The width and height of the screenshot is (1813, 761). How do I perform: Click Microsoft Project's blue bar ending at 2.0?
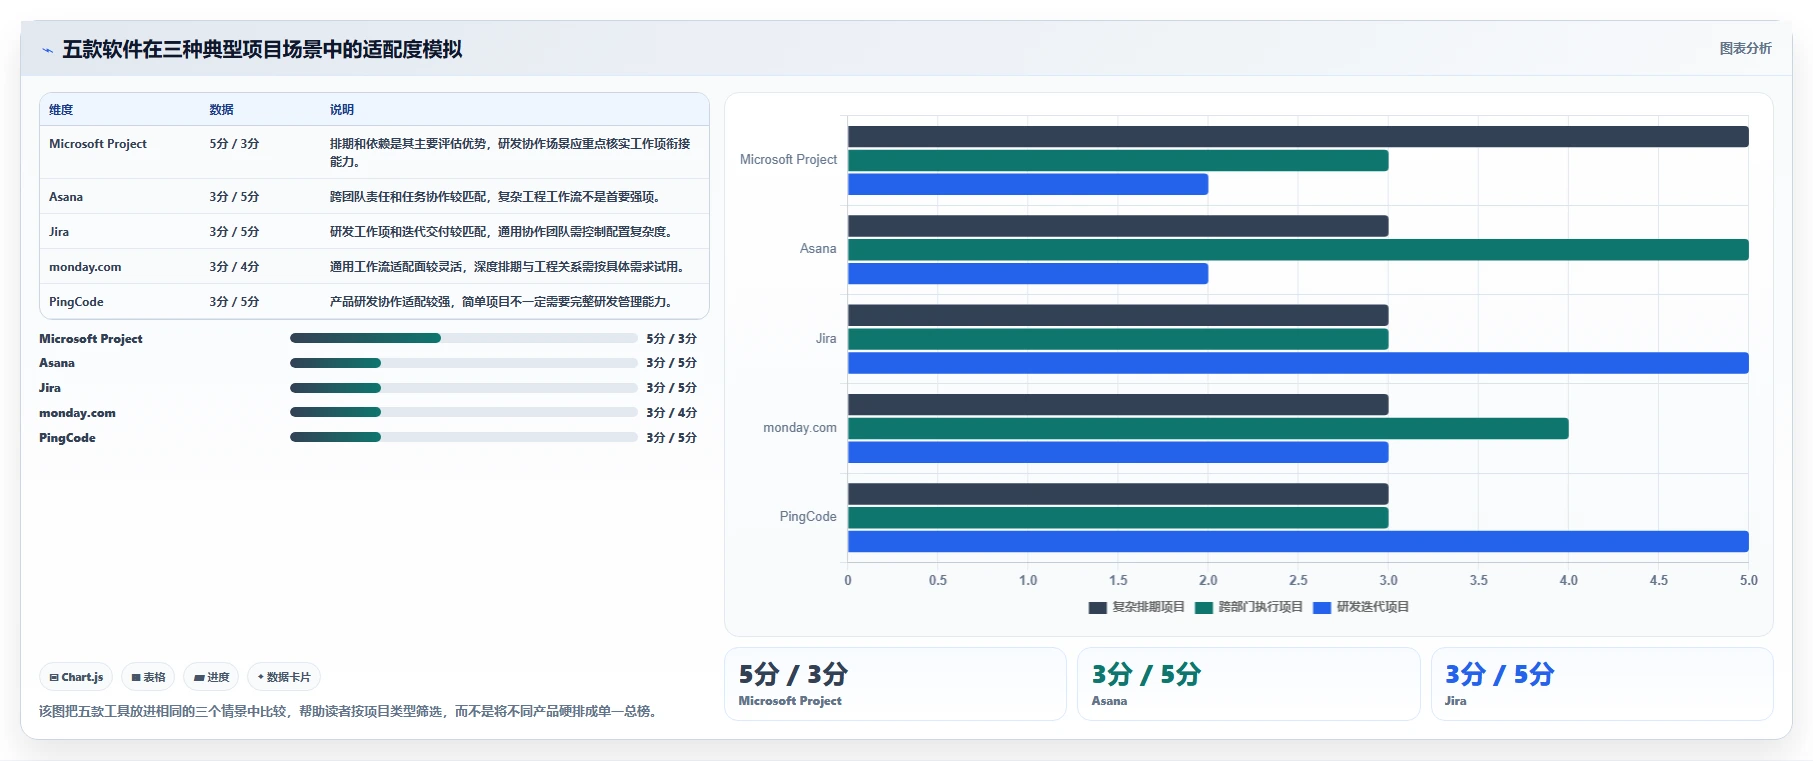[1028, 184]
